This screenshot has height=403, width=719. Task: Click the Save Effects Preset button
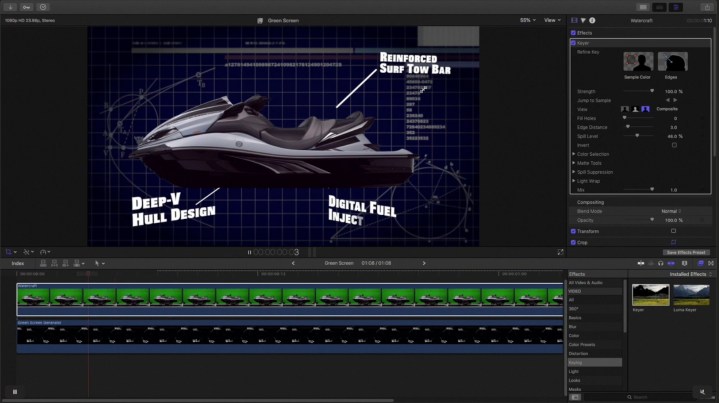[x=685, y=252]
